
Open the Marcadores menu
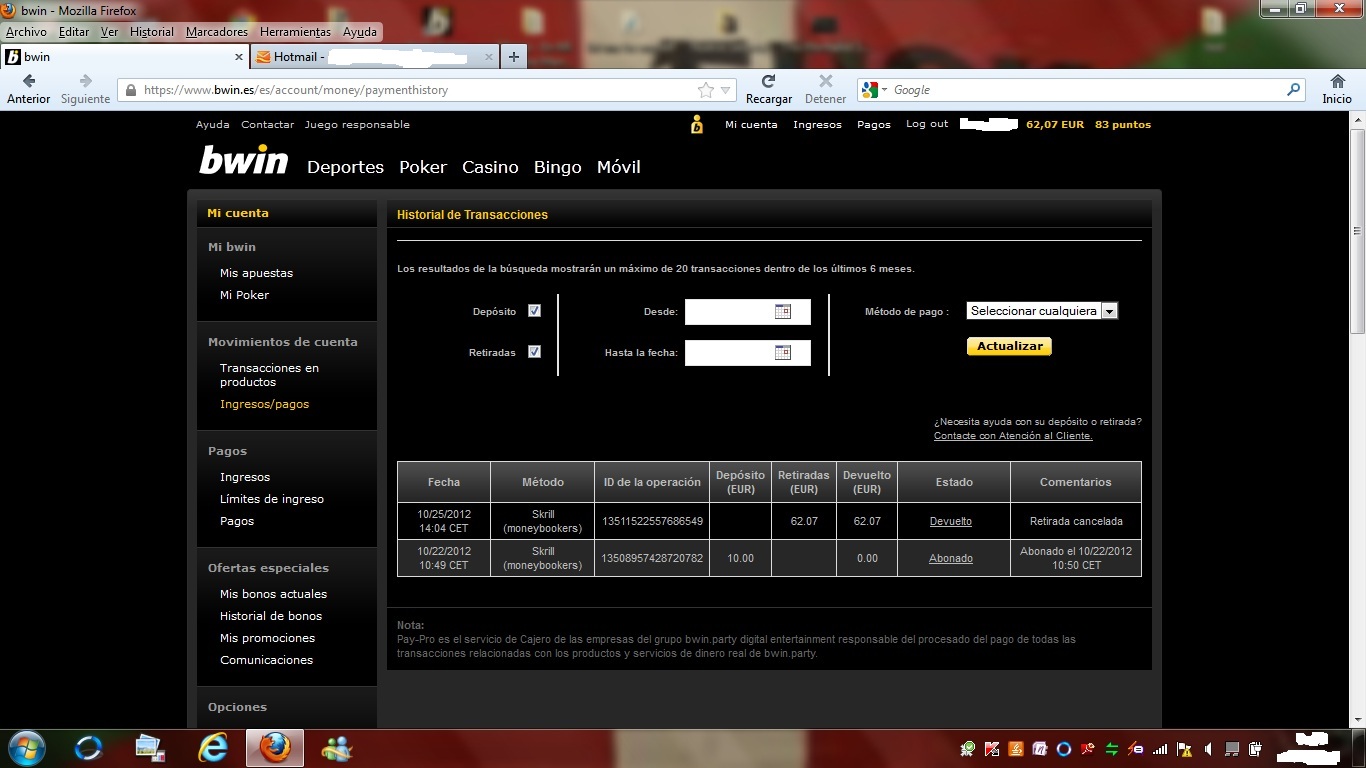tap(217, 32)
